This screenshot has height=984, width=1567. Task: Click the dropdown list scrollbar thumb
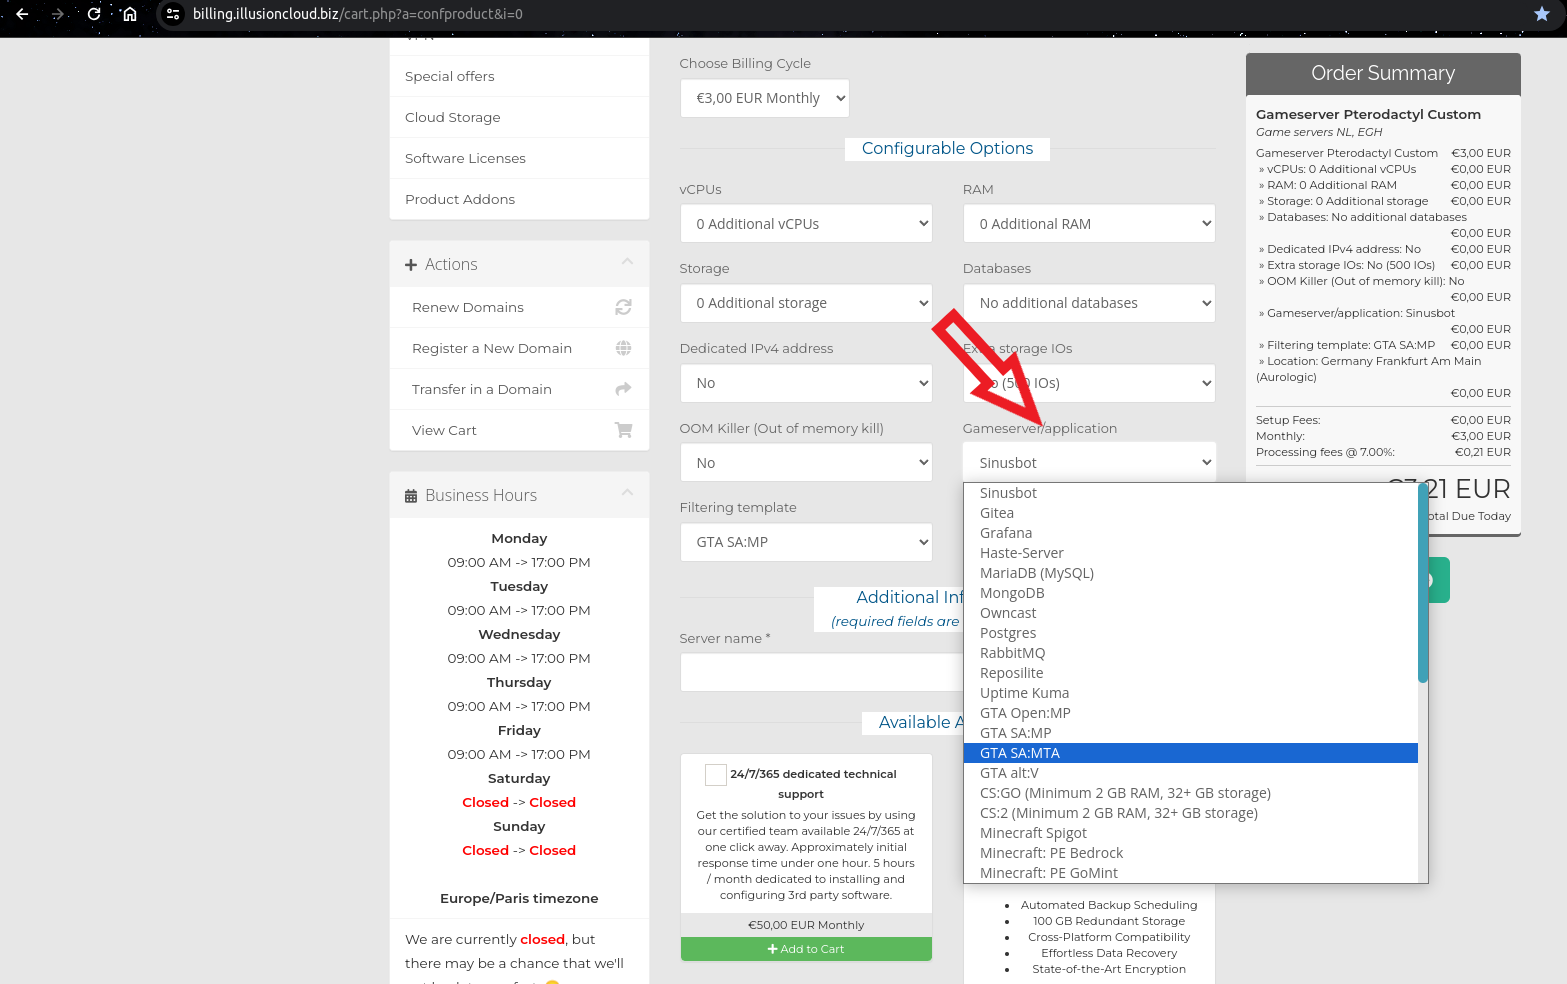(1423, 584)
